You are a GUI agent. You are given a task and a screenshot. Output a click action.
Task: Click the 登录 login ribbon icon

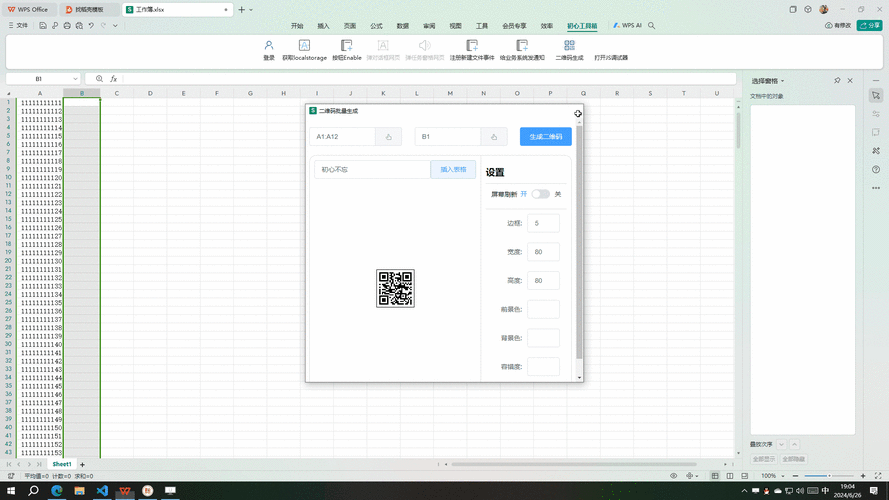269,50
